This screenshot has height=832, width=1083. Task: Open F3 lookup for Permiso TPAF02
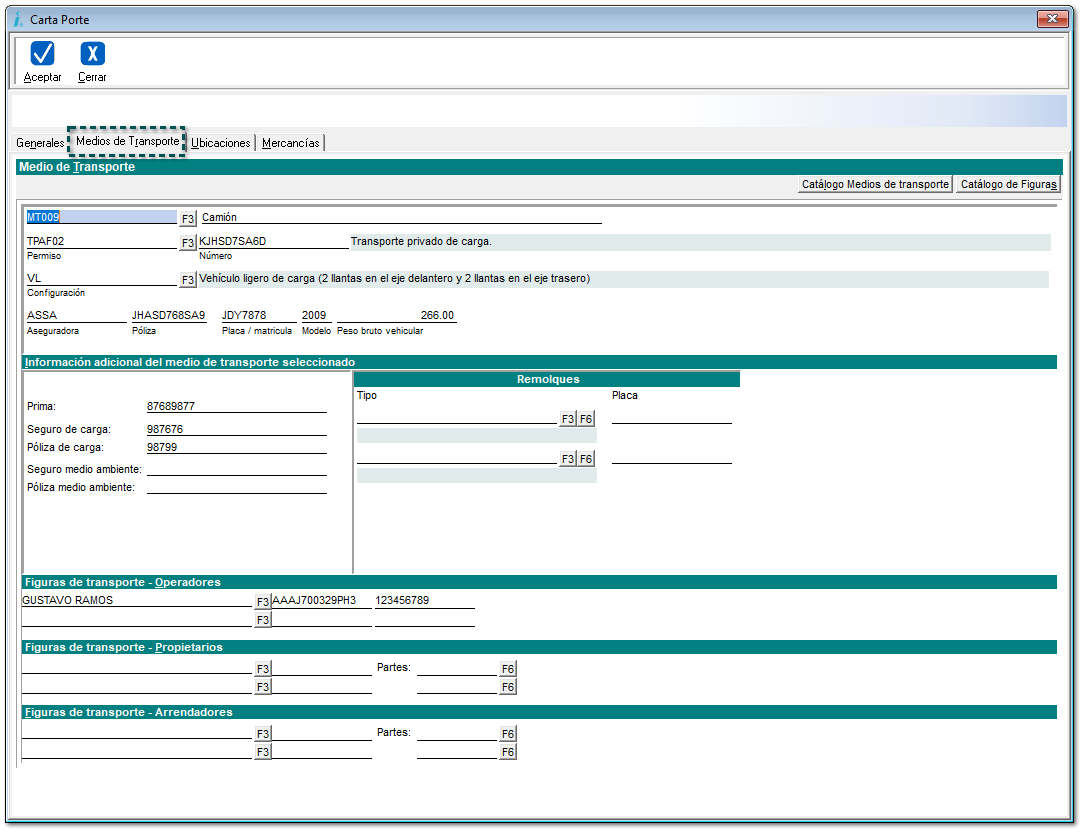[x=187, y=242]
